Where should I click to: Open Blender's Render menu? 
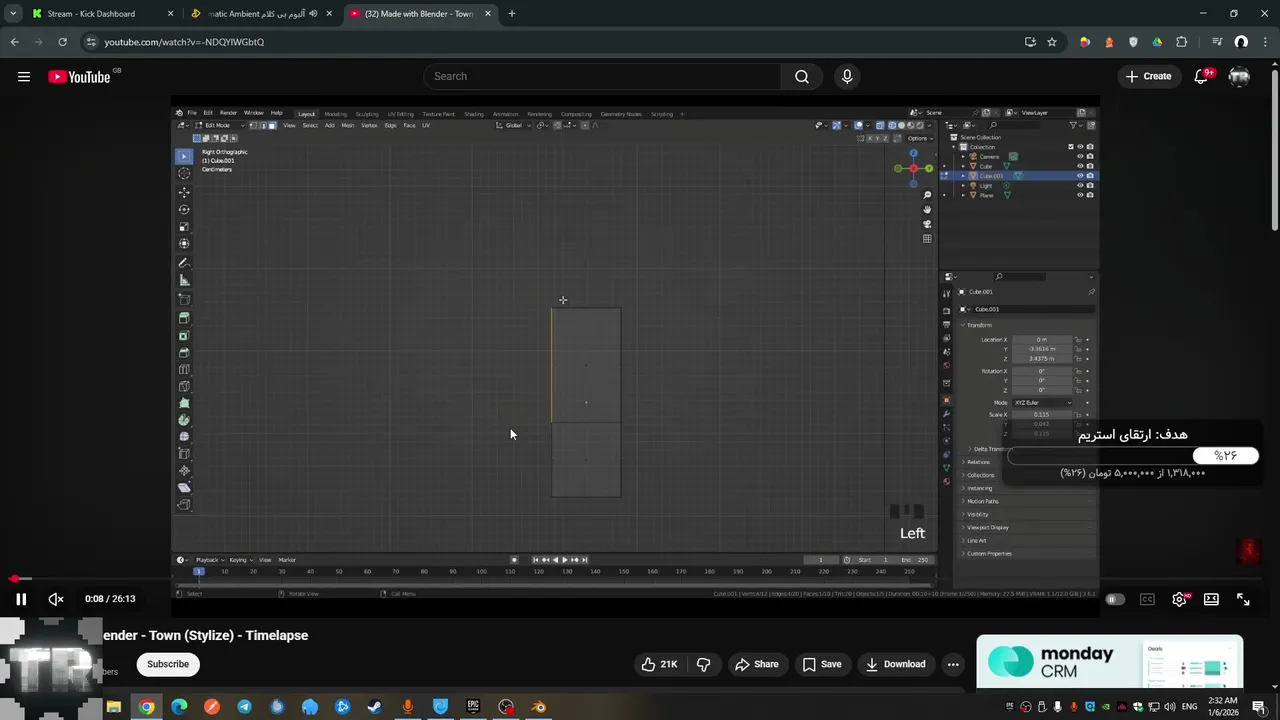(x=228, y=113)
